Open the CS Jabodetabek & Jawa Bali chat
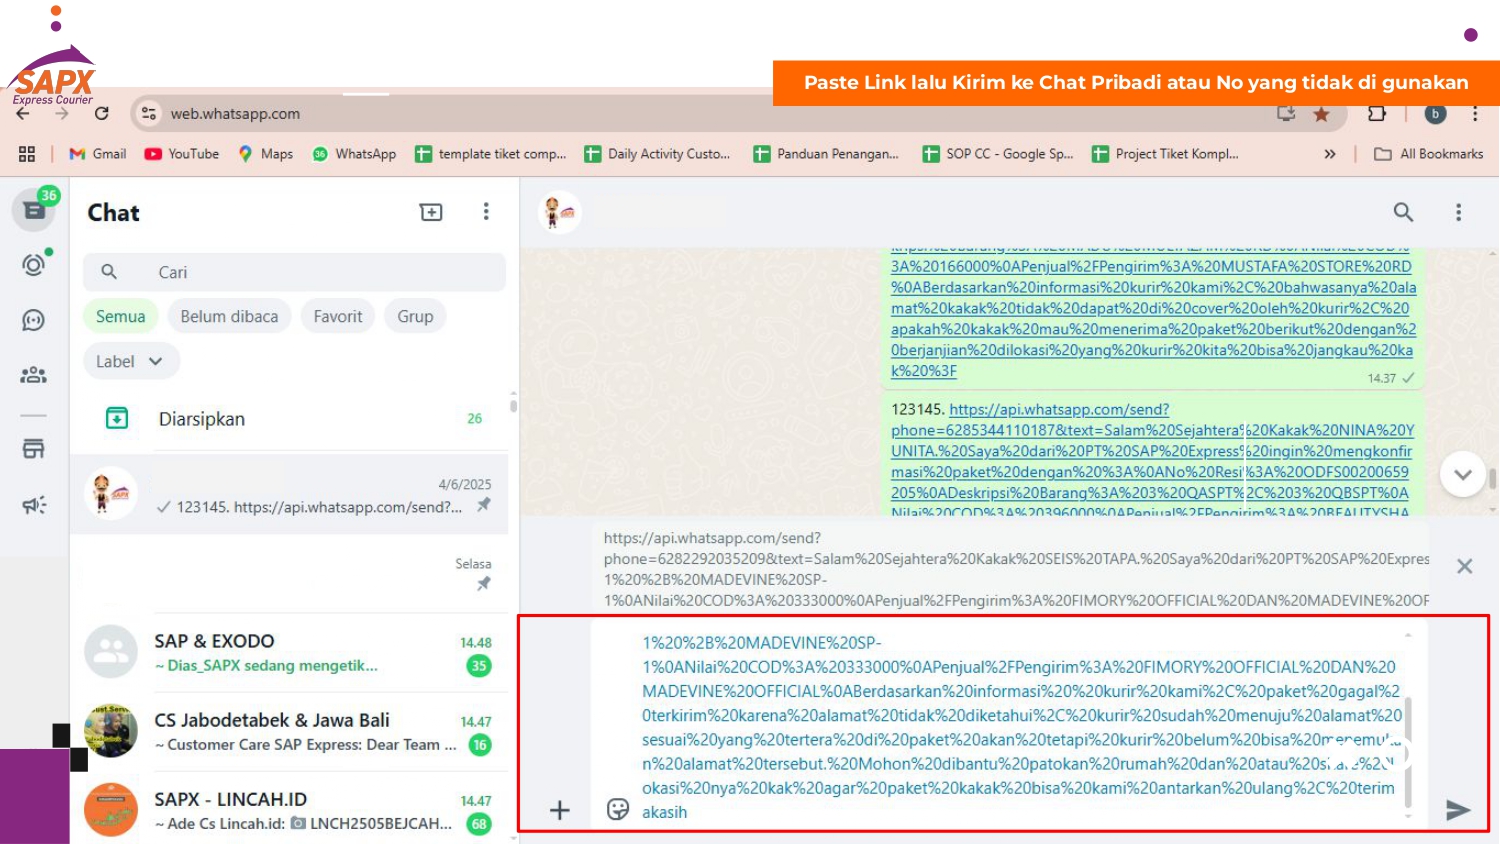Screen dimensions: 1500x844 coord(290,731)
